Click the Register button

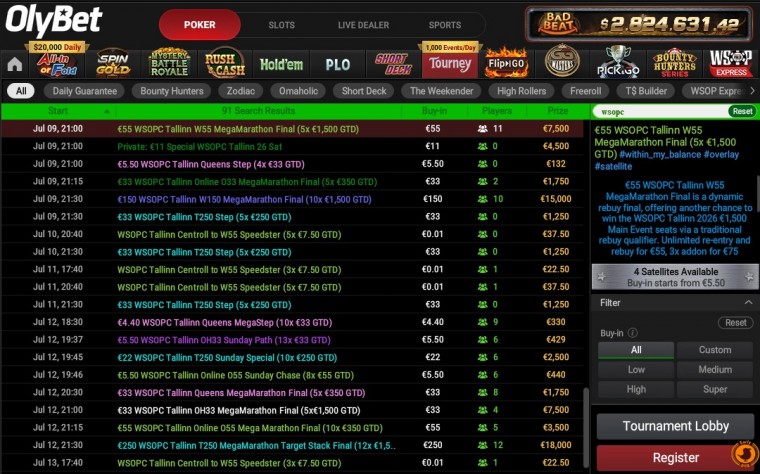point(675,458)
